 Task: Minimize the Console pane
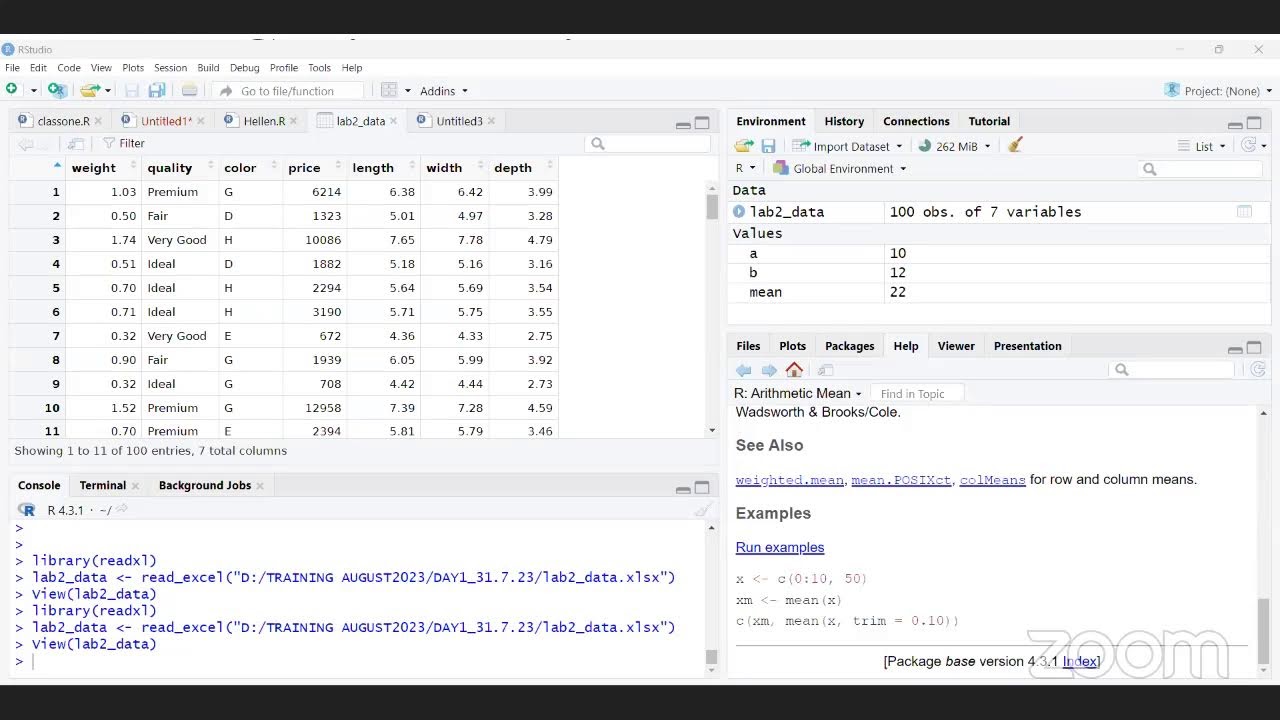683,488
